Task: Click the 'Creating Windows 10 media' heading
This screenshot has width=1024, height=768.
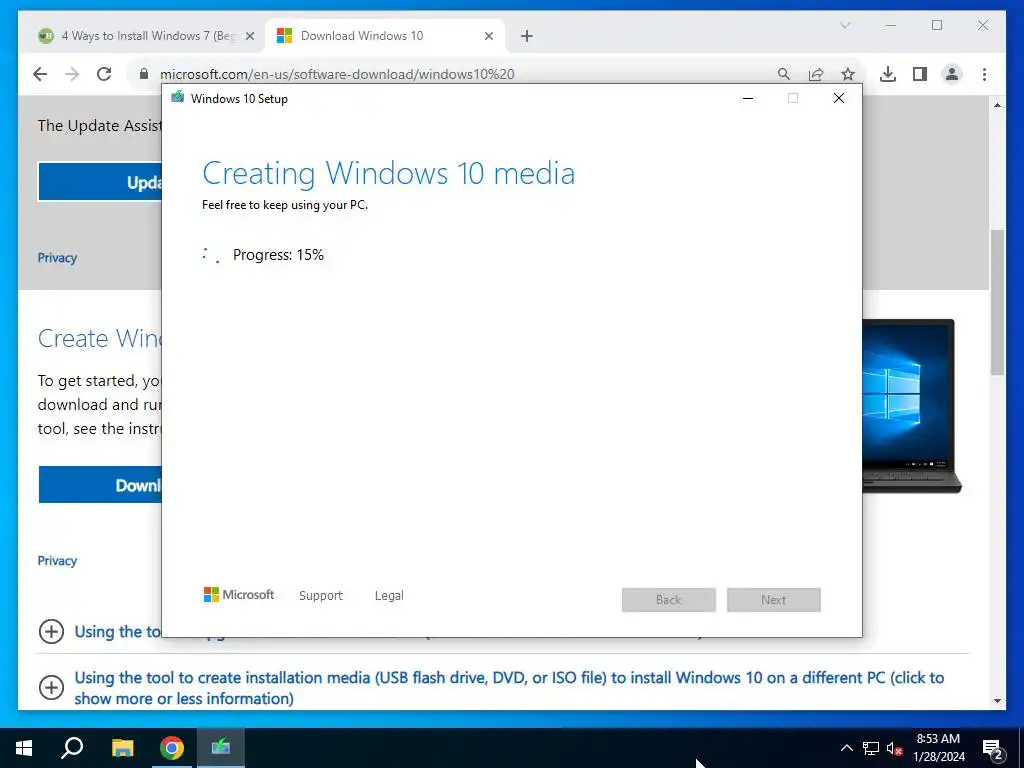Action: (389, 174)
